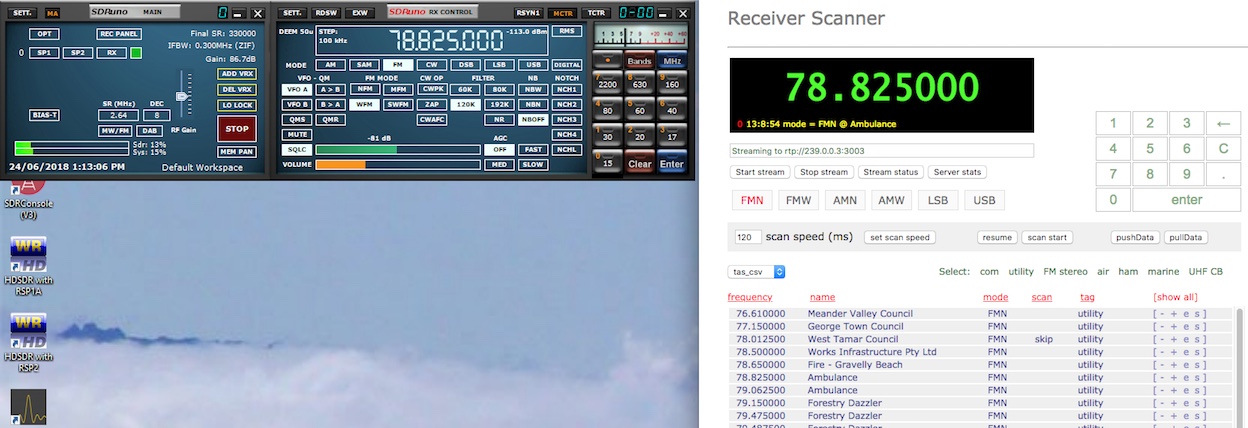Open the Bands selector on SDRuno keypad
Screen dimensions: 1248x428
point(640,61)
